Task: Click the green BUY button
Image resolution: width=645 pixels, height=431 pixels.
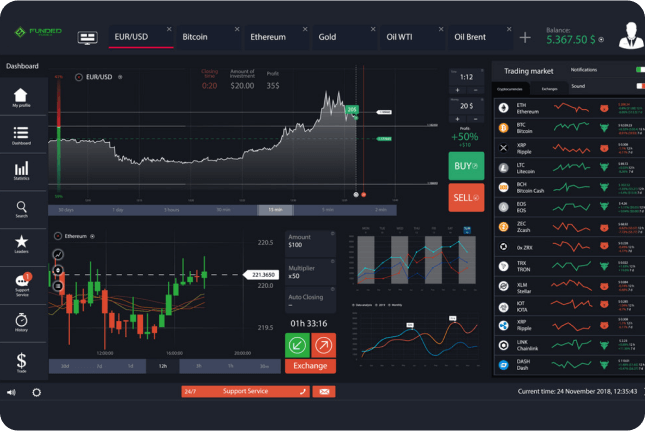Action: pos(466,166)
